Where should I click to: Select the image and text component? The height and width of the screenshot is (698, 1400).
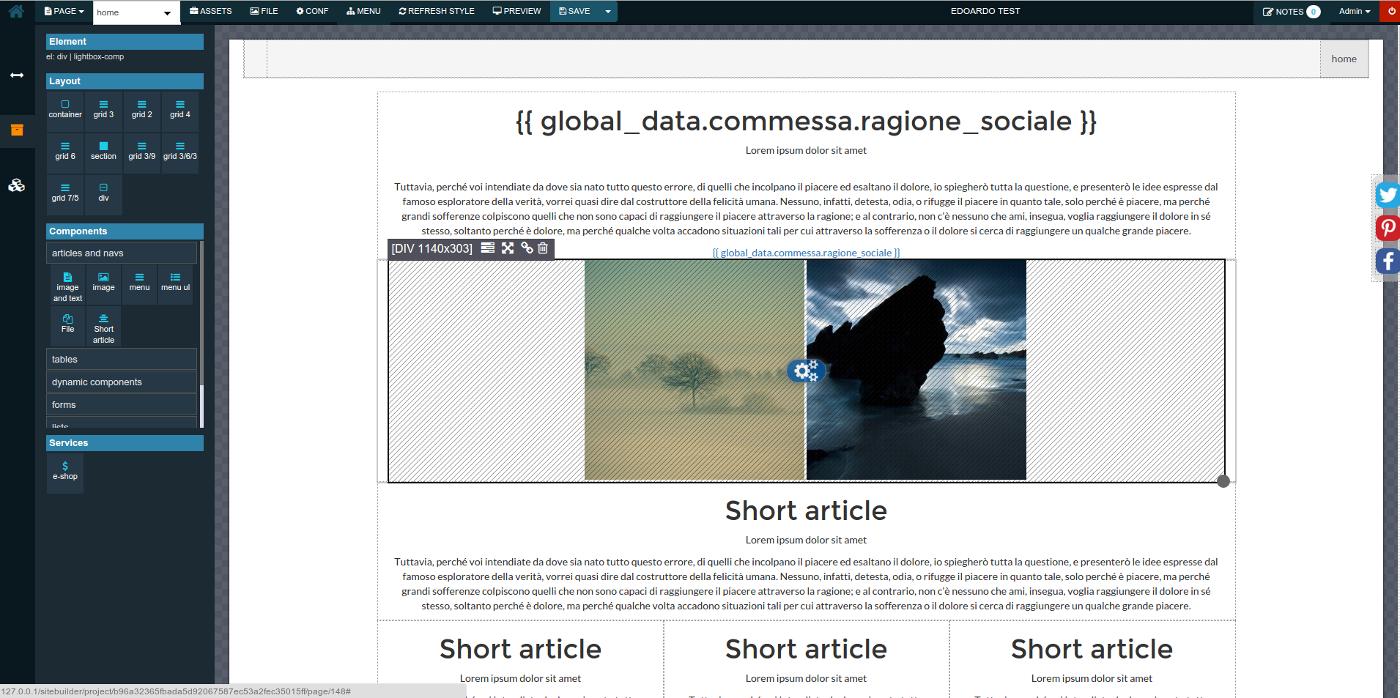coord(67,286)
